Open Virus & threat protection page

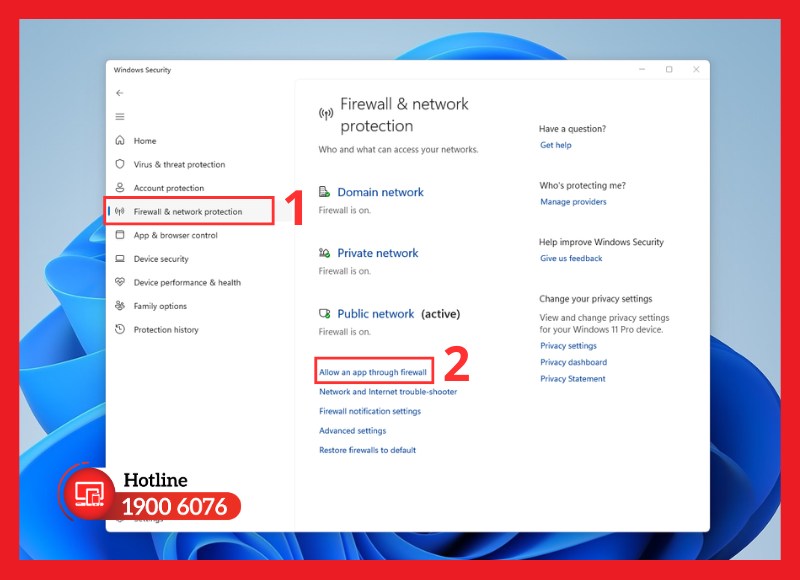[179, 164]
